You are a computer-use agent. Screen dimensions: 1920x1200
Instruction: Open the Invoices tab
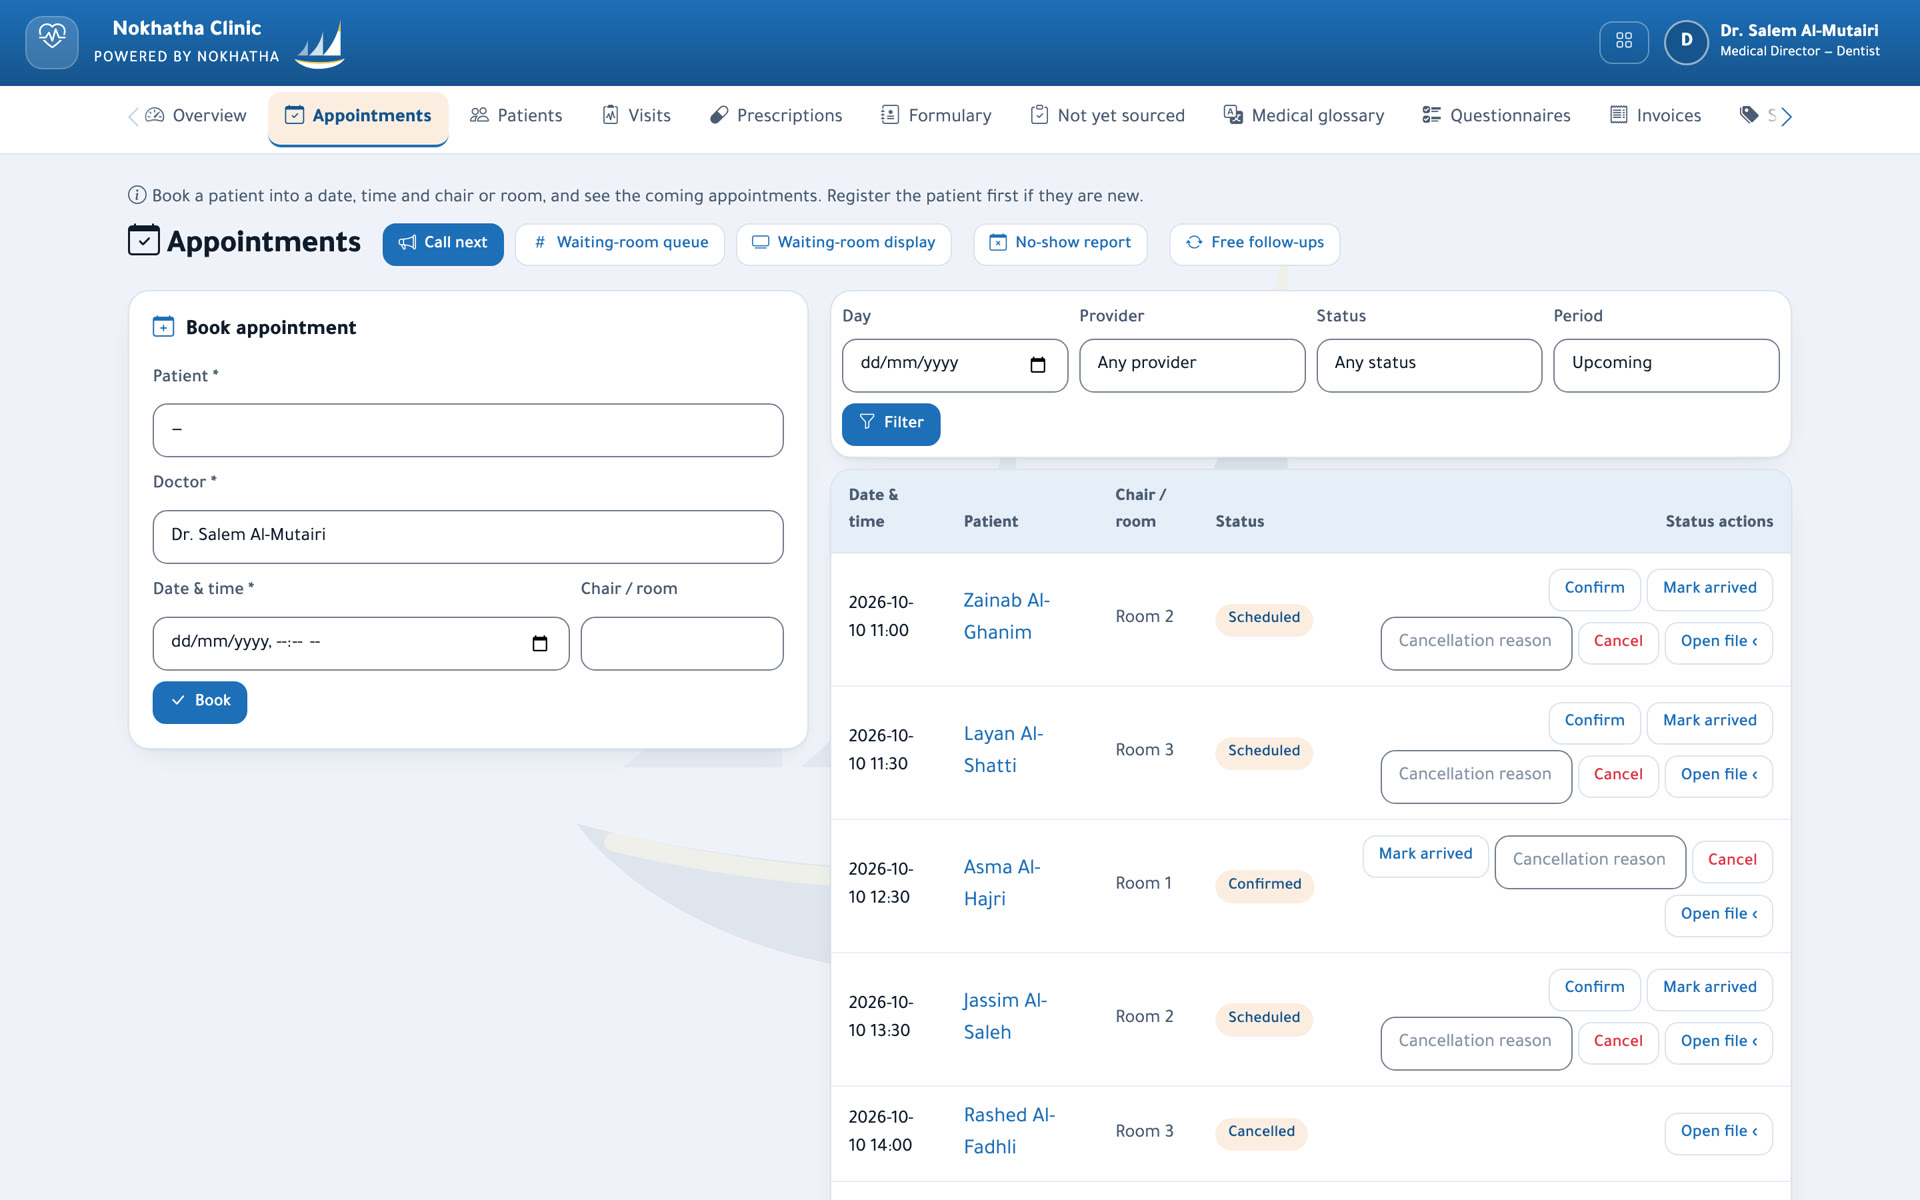1655,116
